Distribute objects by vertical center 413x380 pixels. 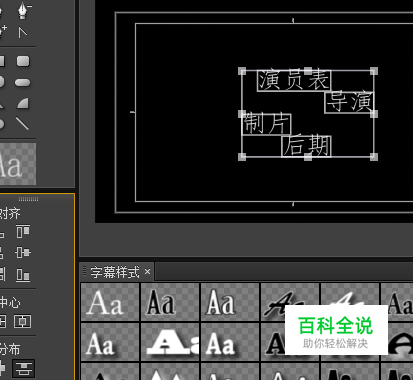click(x=23, y=369)
